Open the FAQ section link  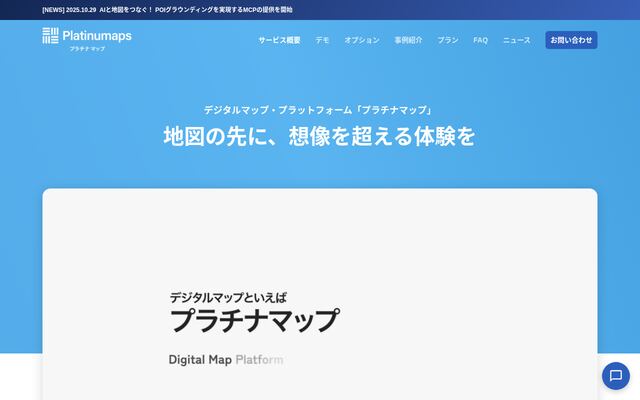[x=480, y=40]
